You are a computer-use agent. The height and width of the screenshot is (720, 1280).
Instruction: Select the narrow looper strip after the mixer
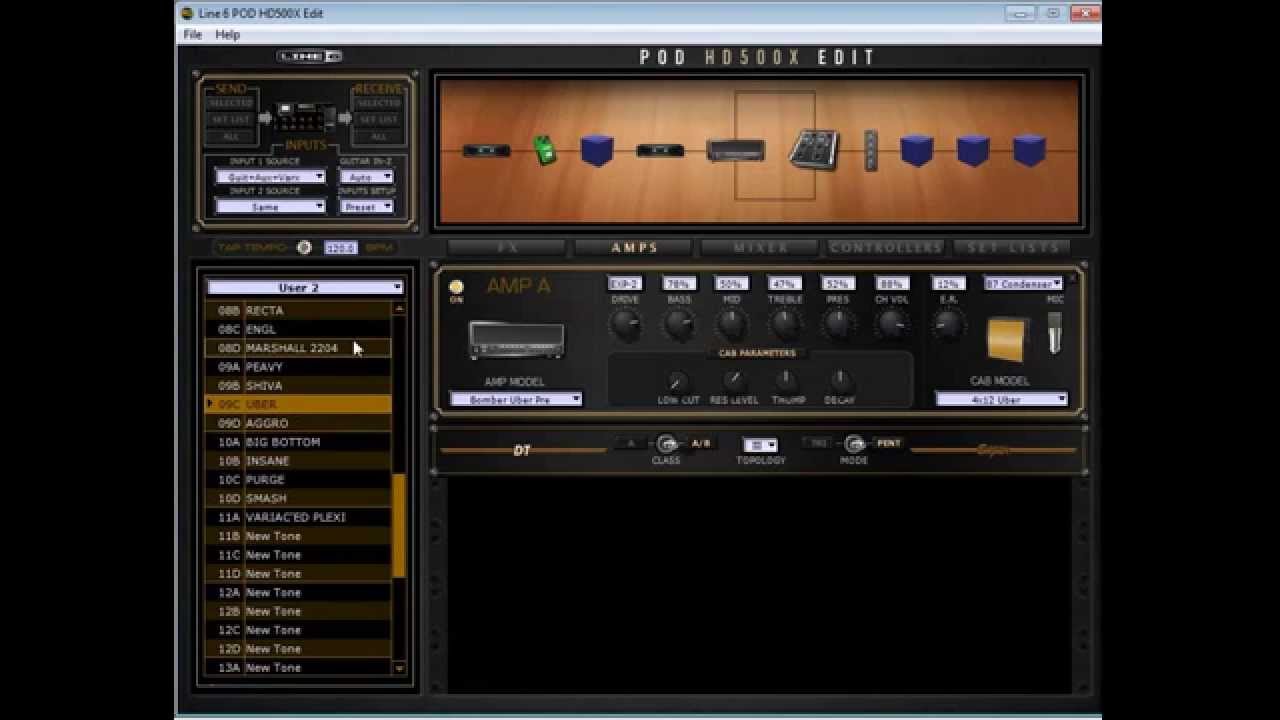point(871,151)
